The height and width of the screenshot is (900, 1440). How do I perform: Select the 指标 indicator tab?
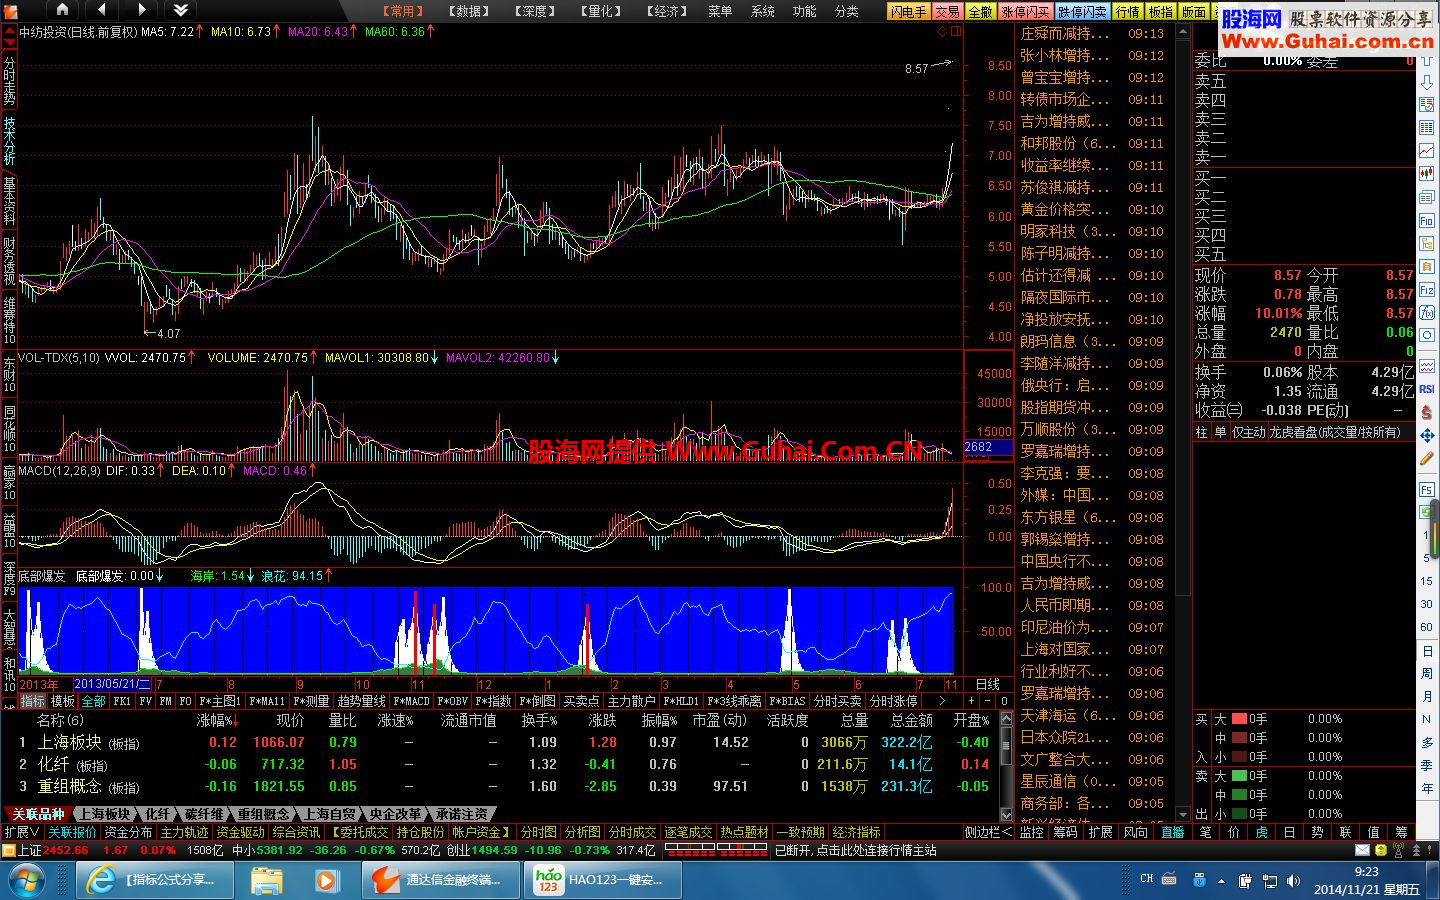pyautogui.click(x=33, y=702)
